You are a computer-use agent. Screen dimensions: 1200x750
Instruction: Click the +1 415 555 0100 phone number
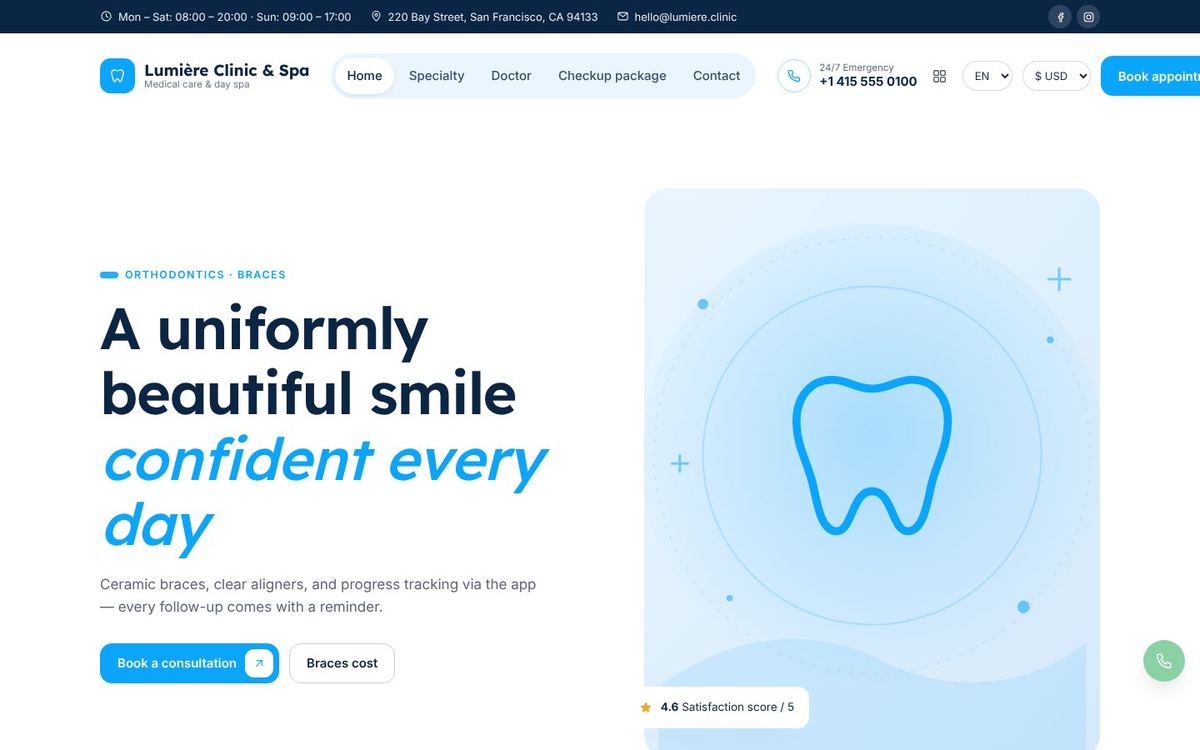[868, 82]
